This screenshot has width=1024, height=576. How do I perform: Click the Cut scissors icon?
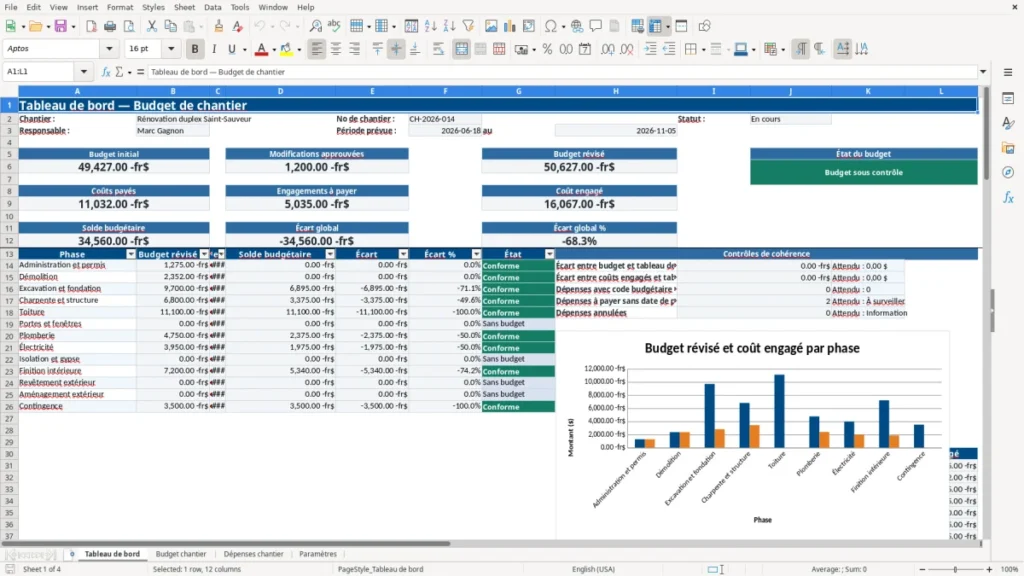152,26
